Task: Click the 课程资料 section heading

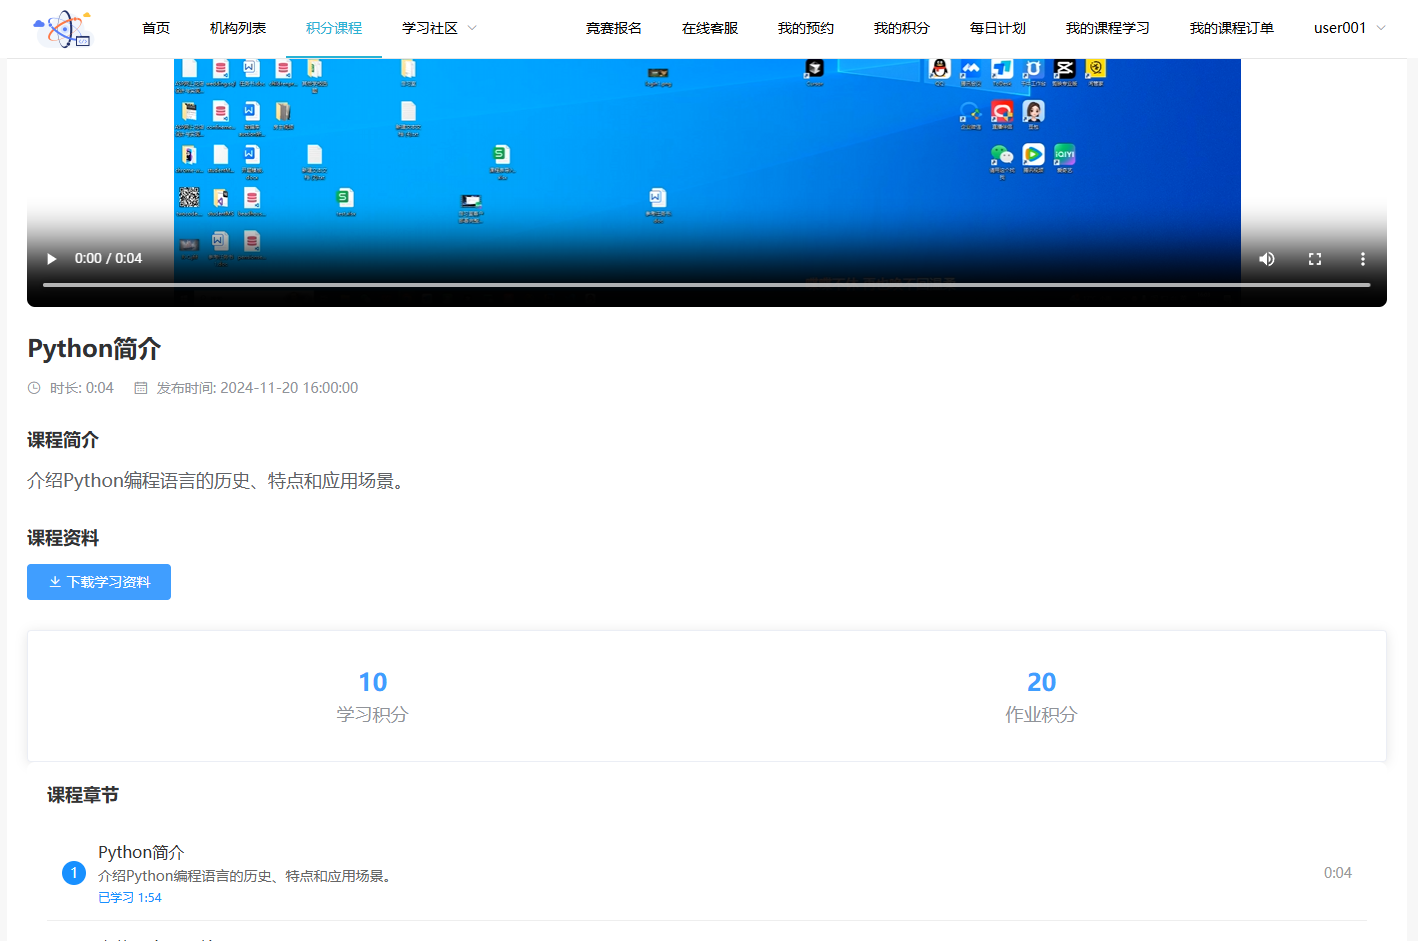Action: [x=63, y=538]
